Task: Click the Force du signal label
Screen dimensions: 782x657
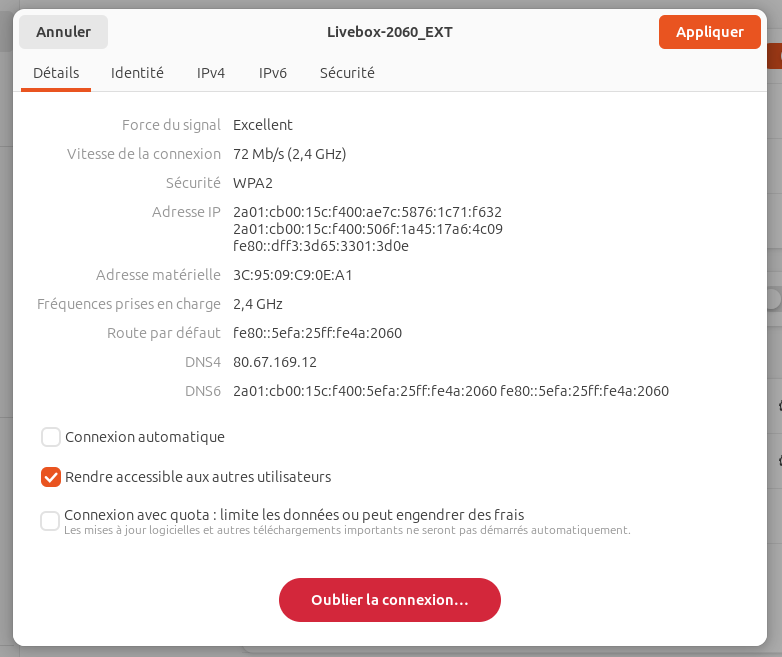Action: point(171,125)
